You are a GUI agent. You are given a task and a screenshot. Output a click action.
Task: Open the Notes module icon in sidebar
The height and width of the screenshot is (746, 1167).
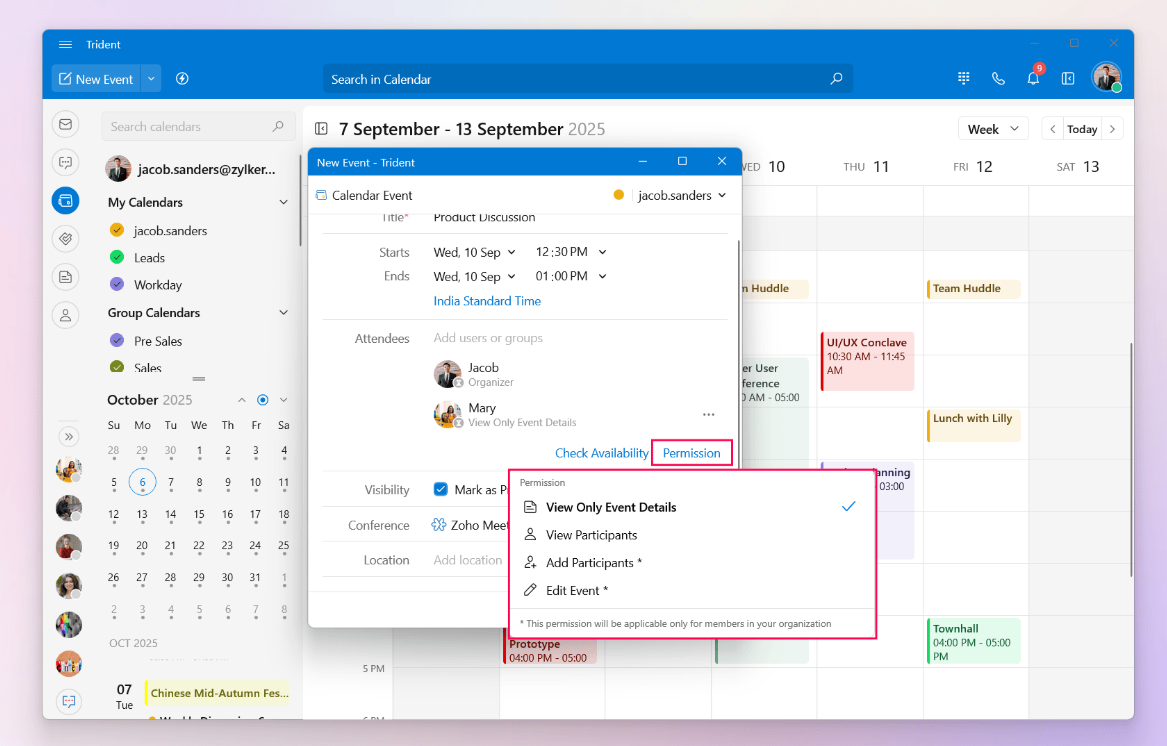click(x=65, y=277)
